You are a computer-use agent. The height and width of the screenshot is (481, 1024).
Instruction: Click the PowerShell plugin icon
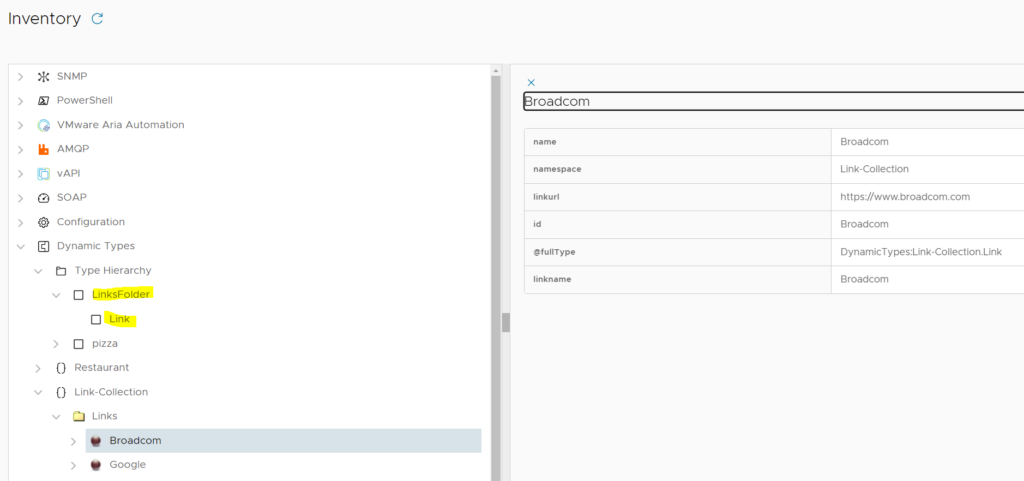43,101
